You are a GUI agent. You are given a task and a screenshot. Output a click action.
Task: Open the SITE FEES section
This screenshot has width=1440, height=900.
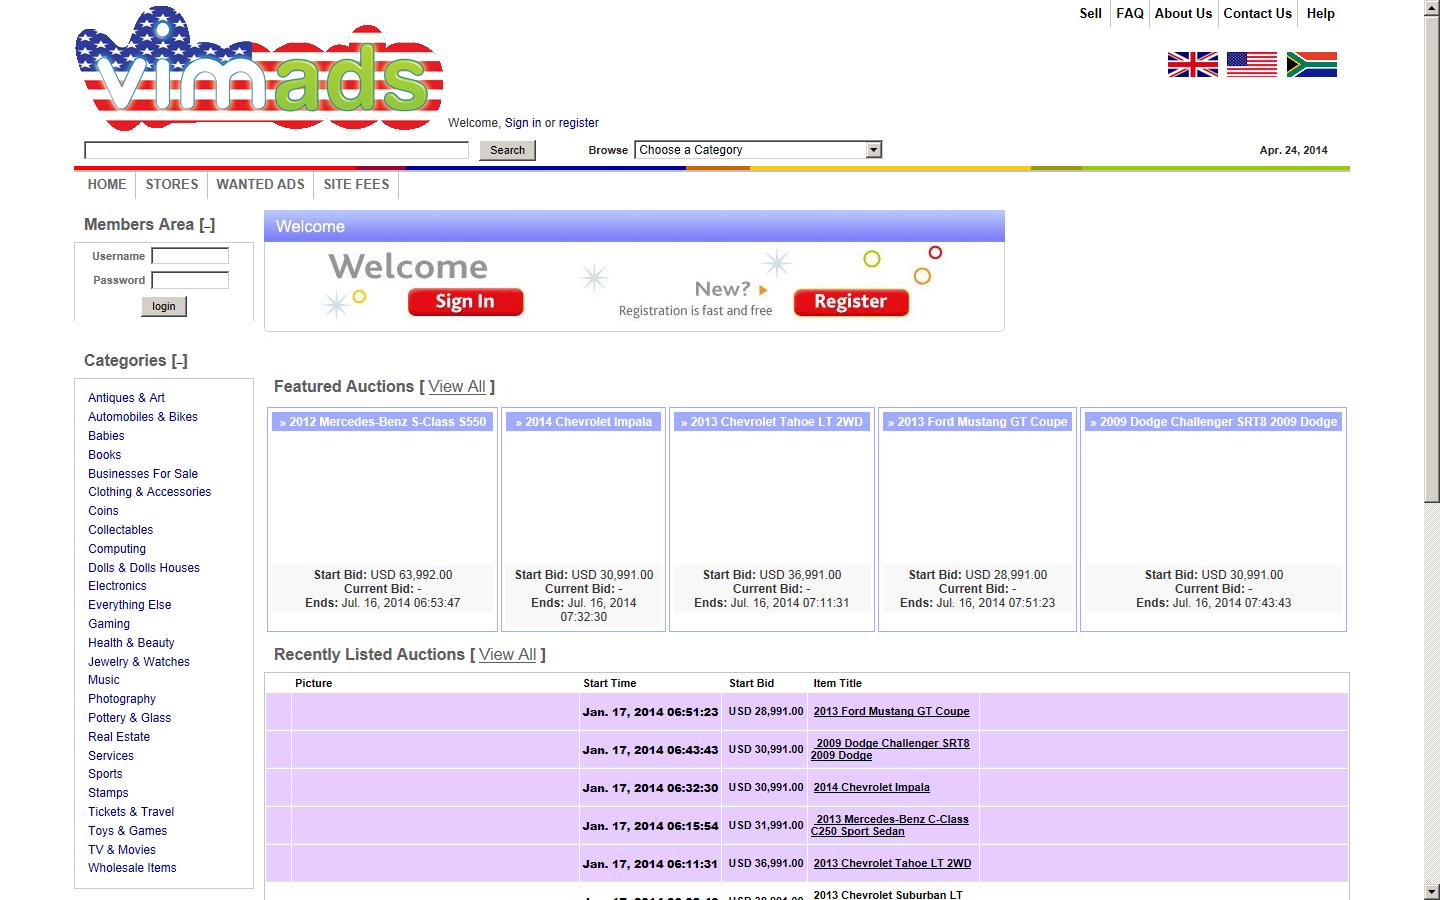coord(356,184)
